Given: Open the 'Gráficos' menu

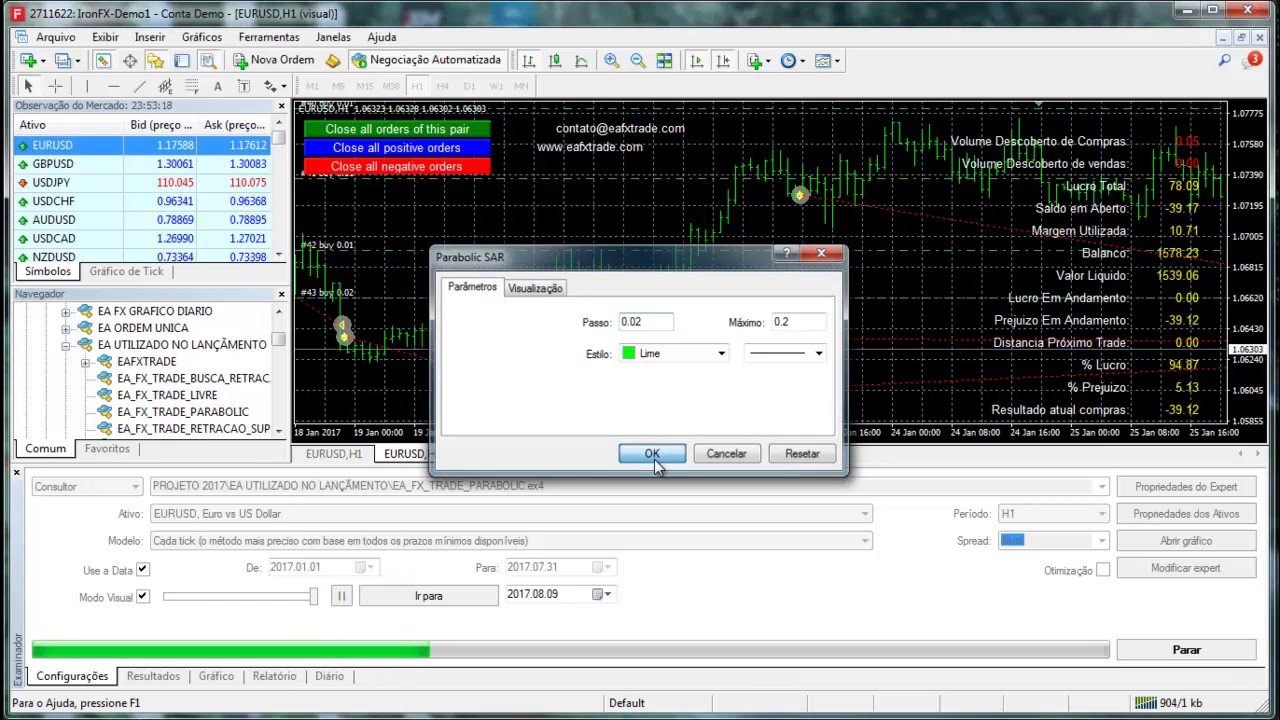Looking at the screenshot, I should [x=202, y=37].
